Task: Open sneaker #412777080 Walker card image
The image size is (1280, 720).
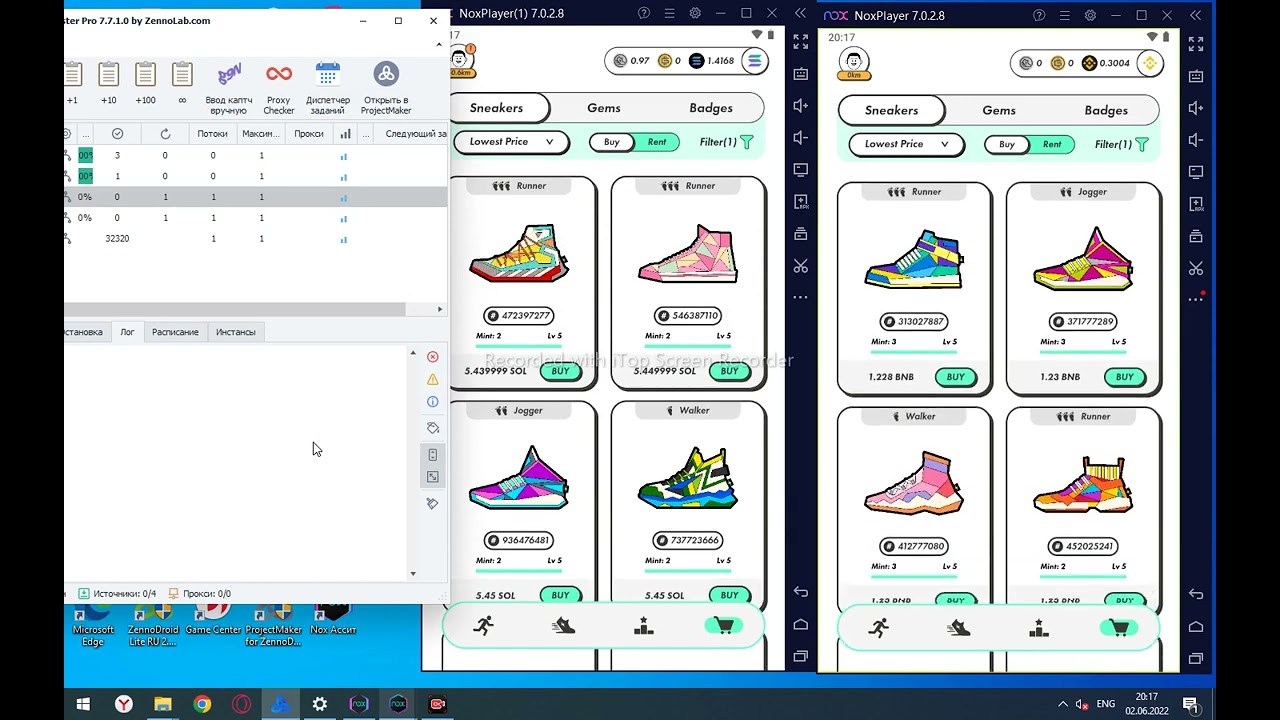Action: 913,484
